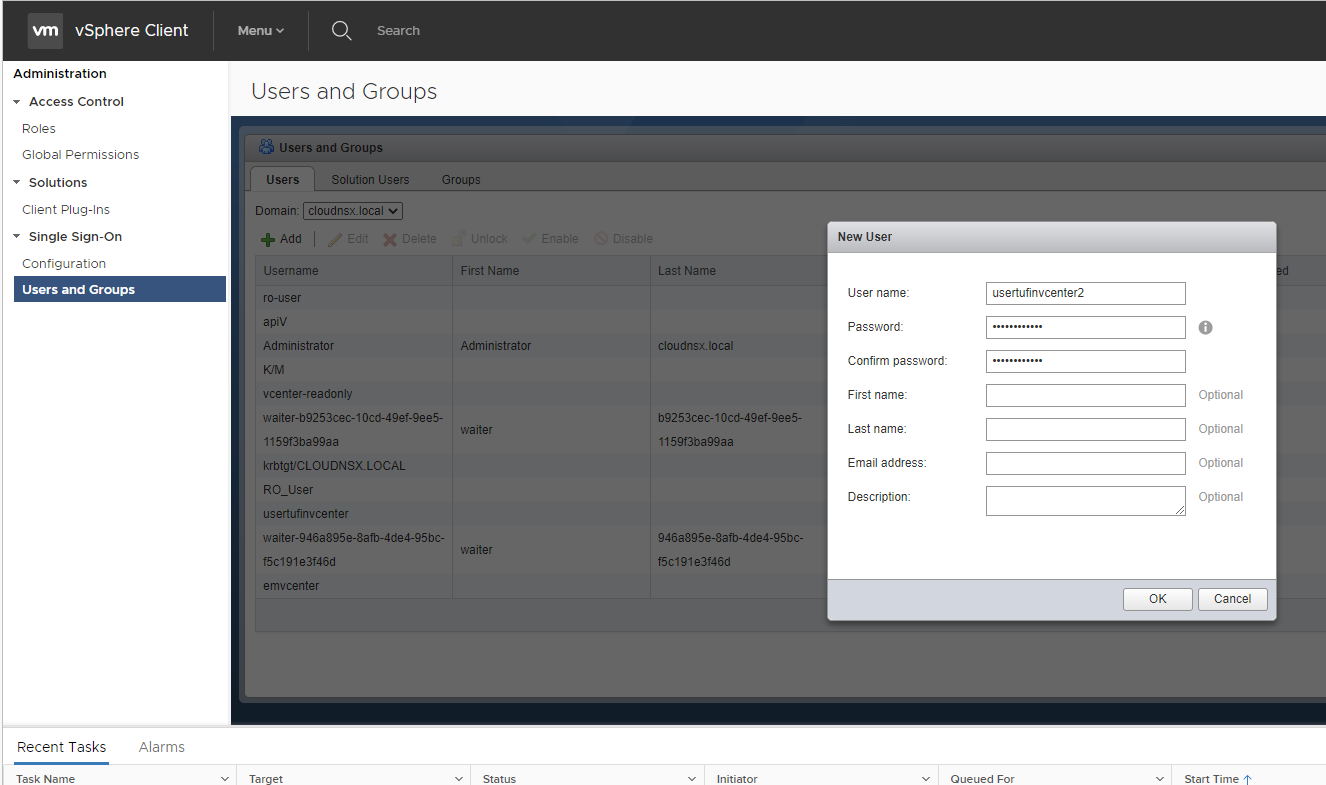
Task: Click the First name input field
Action: pyautogui.click(x=1085, y=395)
